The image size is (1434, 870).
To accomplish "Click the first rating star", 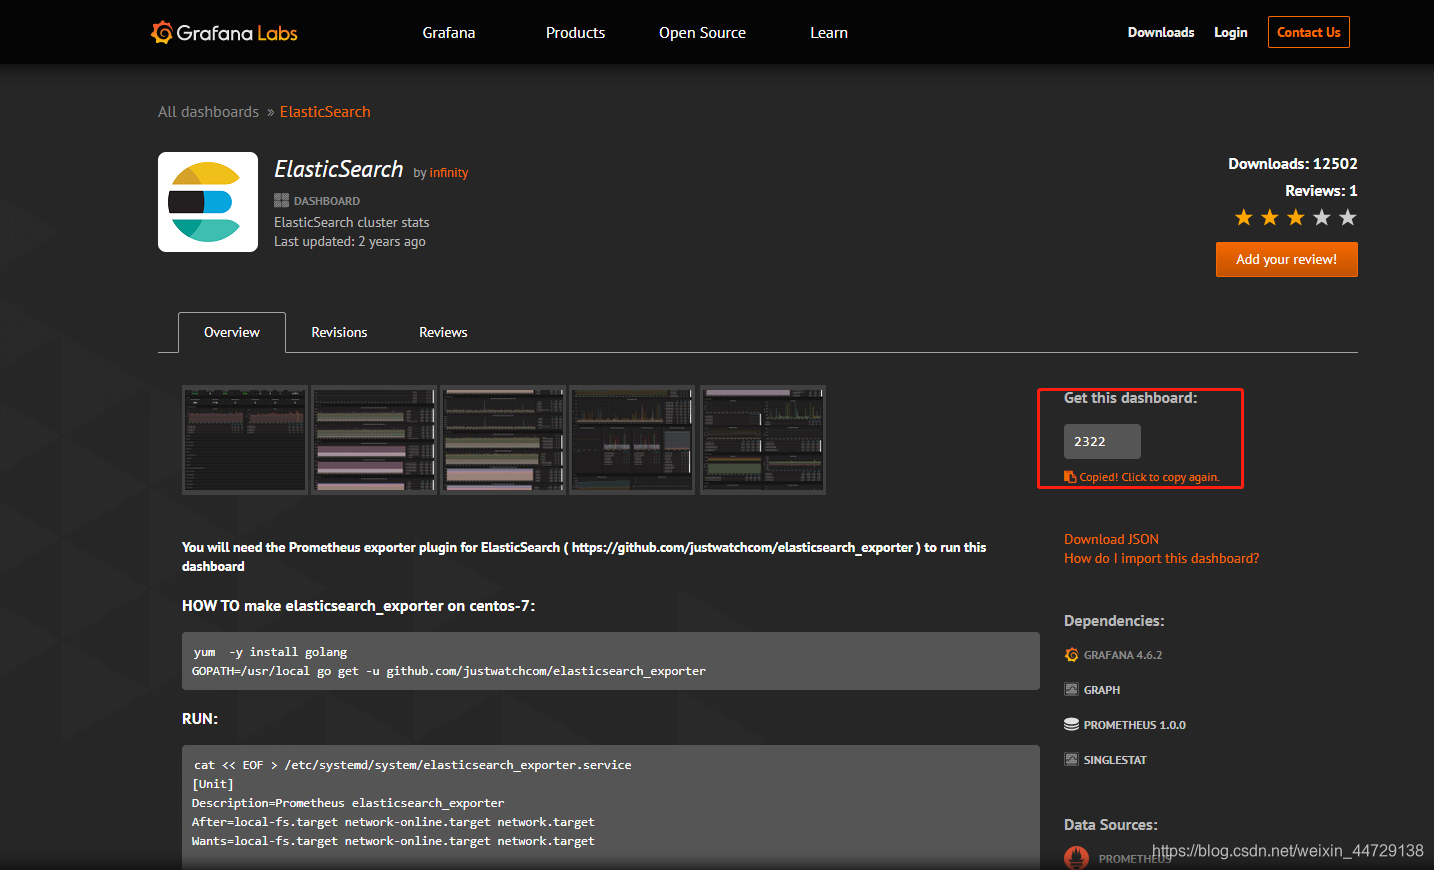I will point(1244,217).
